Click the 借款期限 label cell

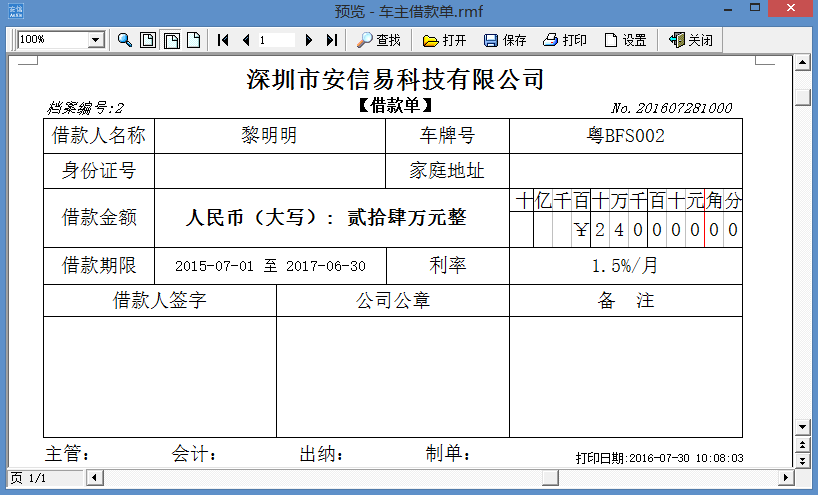(99, 265)
